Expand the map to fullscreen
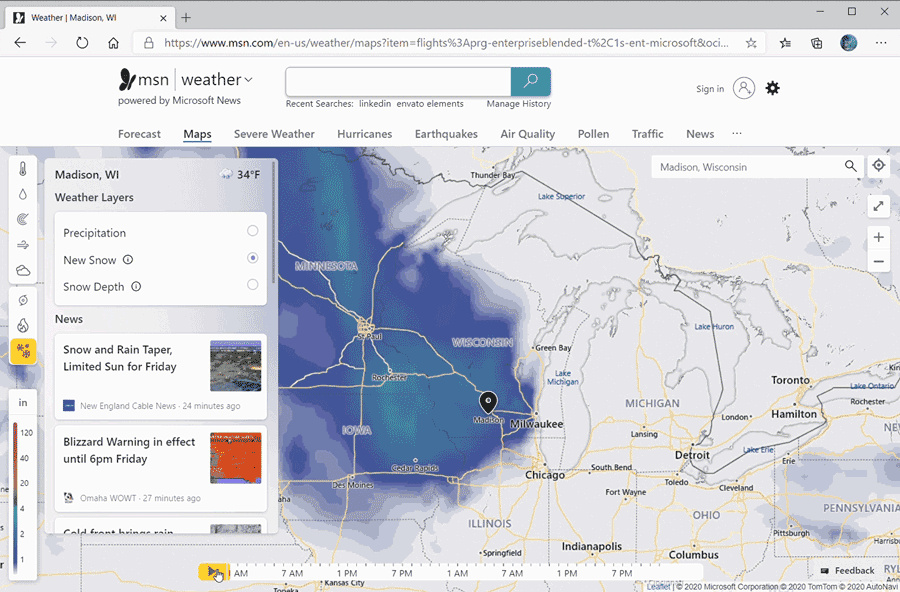The height and width of the screenshot is (592, 900). (x=878, y=206)
